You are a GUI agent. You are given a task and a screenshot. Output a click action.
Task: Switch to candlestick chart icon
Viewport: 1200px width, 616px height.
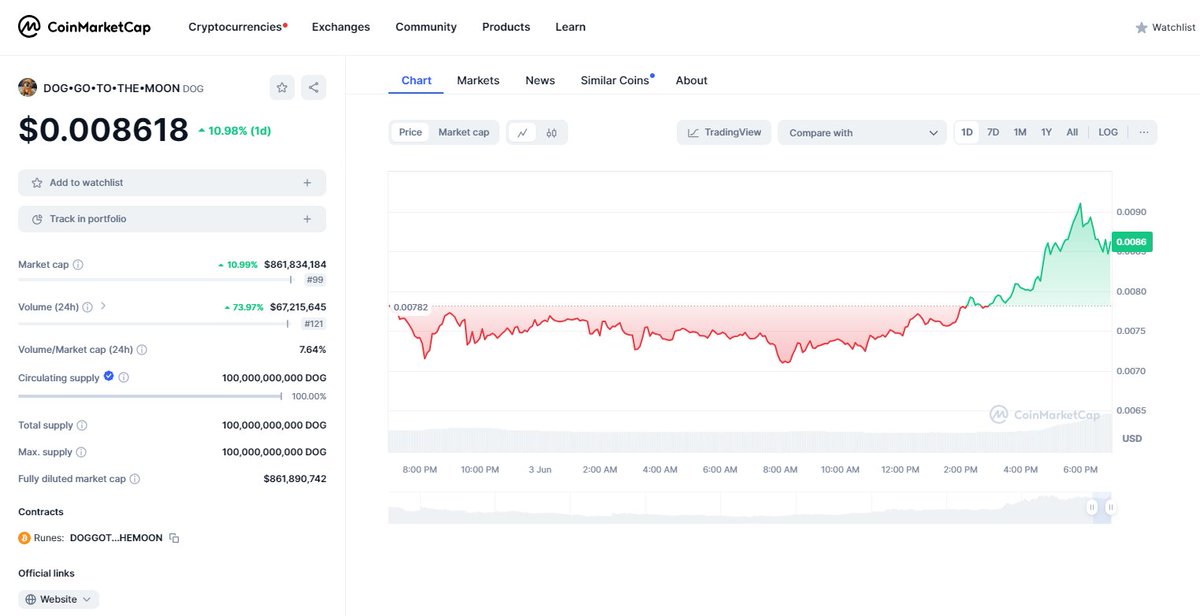click(551, 132)
